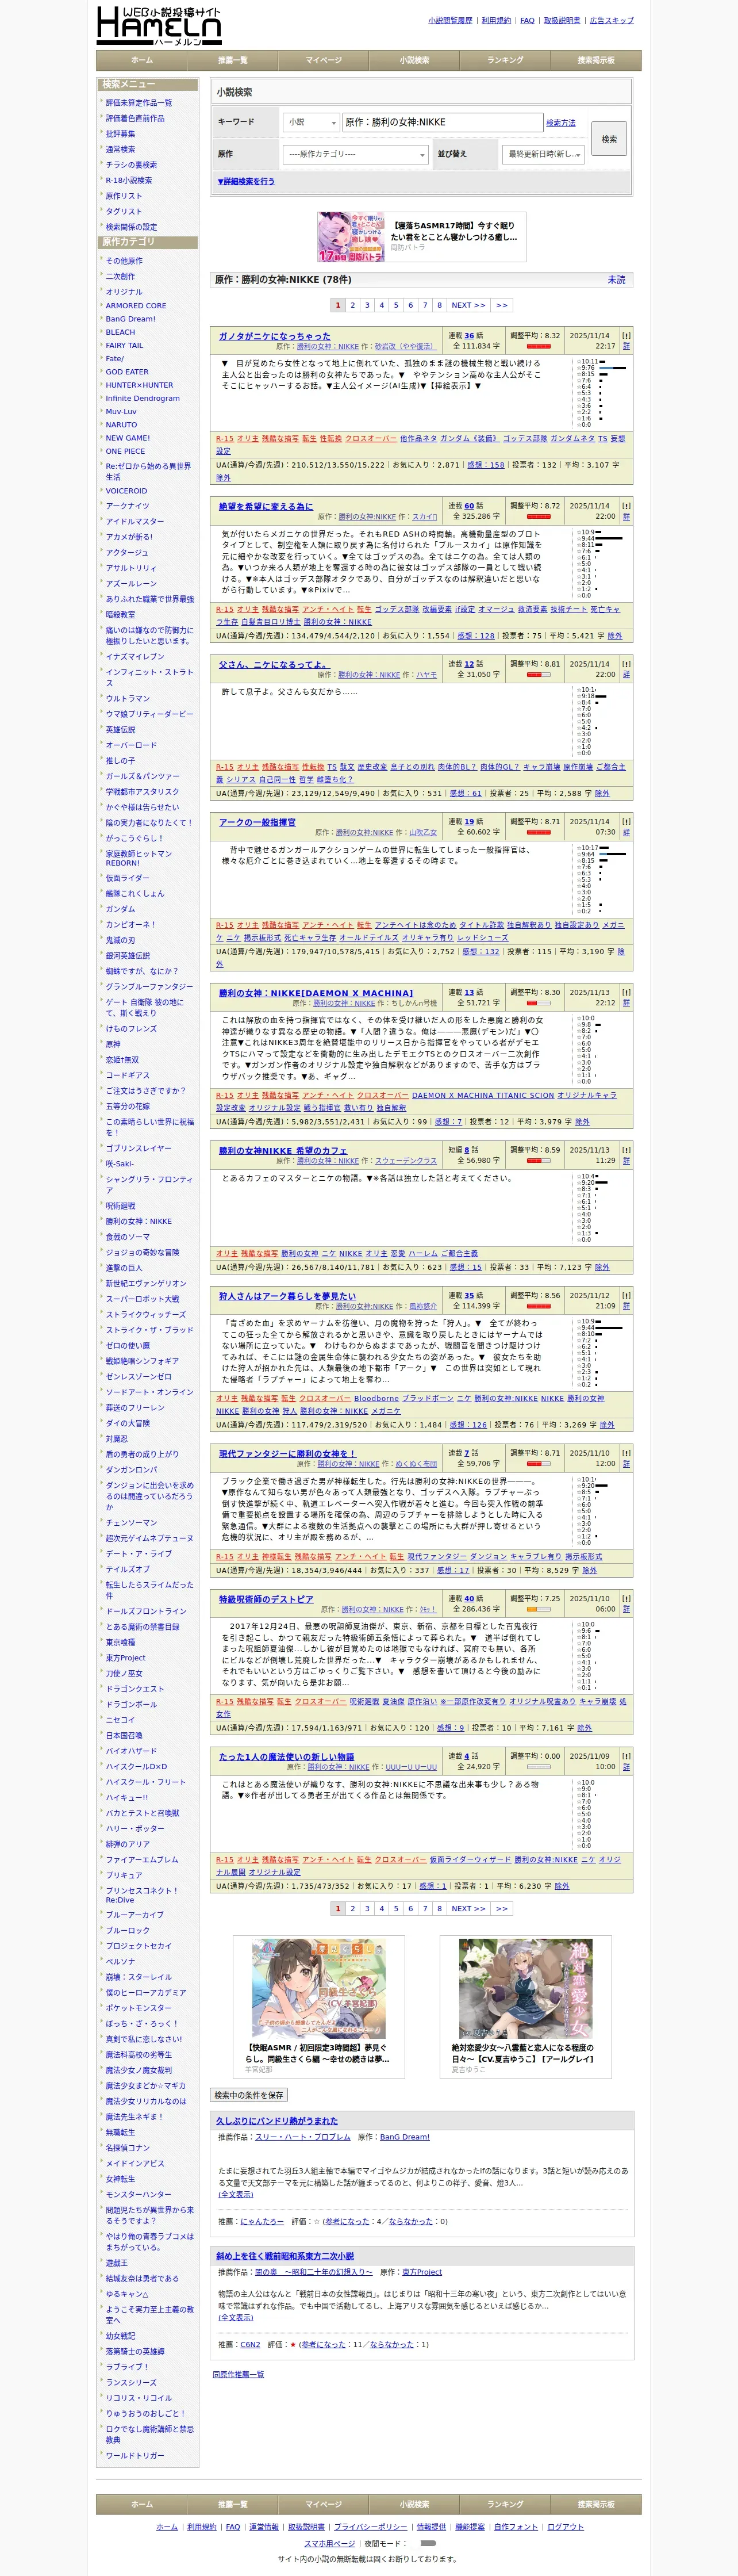Click author link 砂岩改（やや復活）
This screenshot has width=738, height=2576.
(x=406, y=347)
